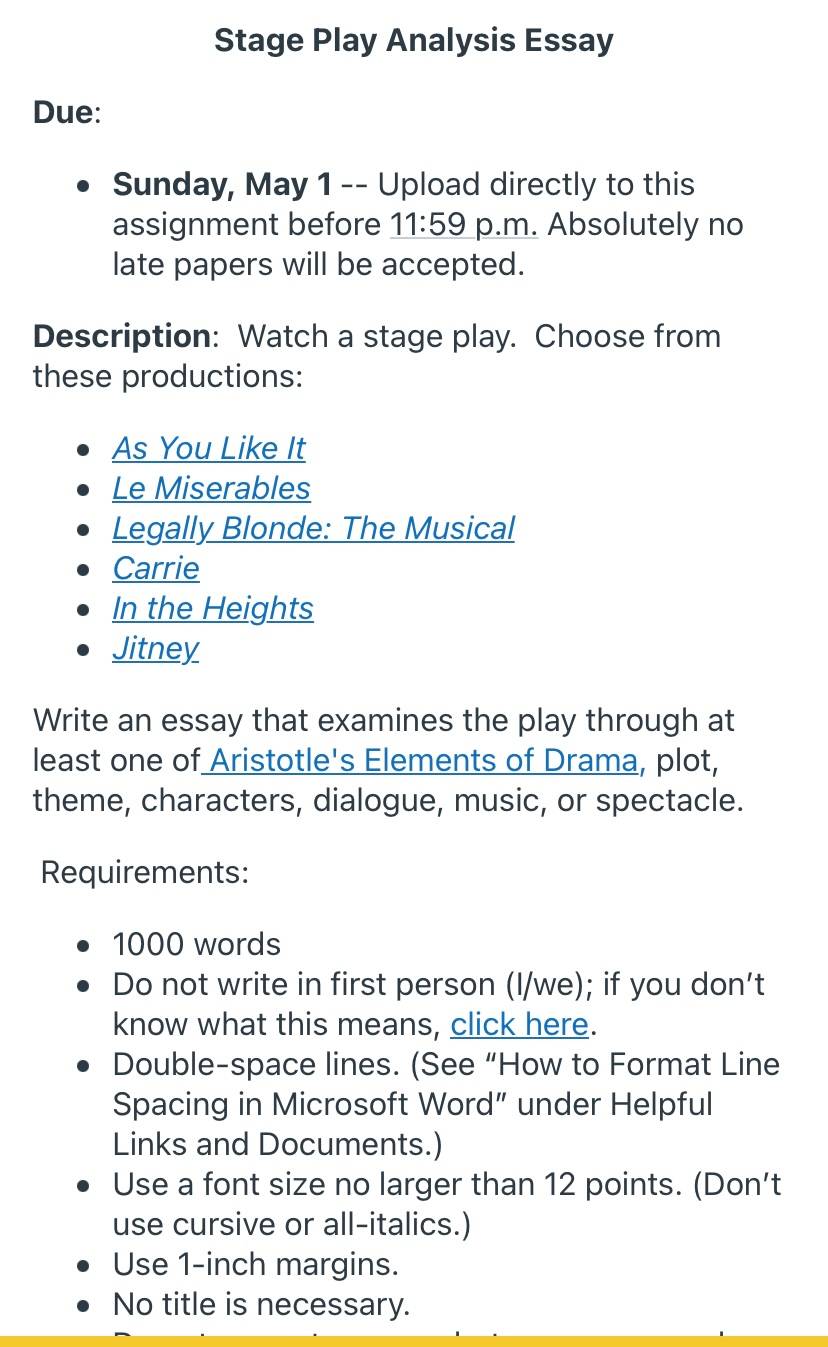Open the As You Like It link
This screenshot has height=1347, width=828.
click(208, 448)
